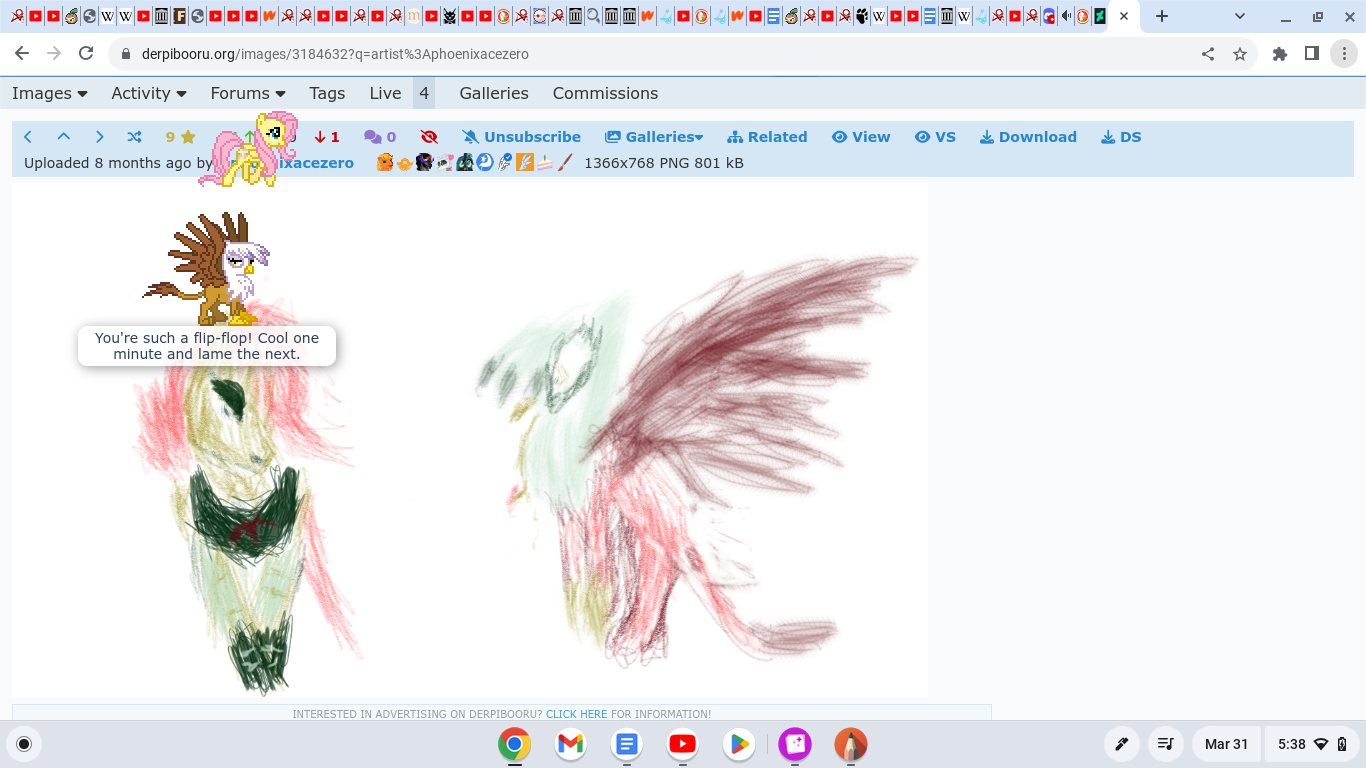This screenshot has width=1366, height=768.
Task: Open the calendar from Mar 31 date
Action: click(x=1226, y=744)
